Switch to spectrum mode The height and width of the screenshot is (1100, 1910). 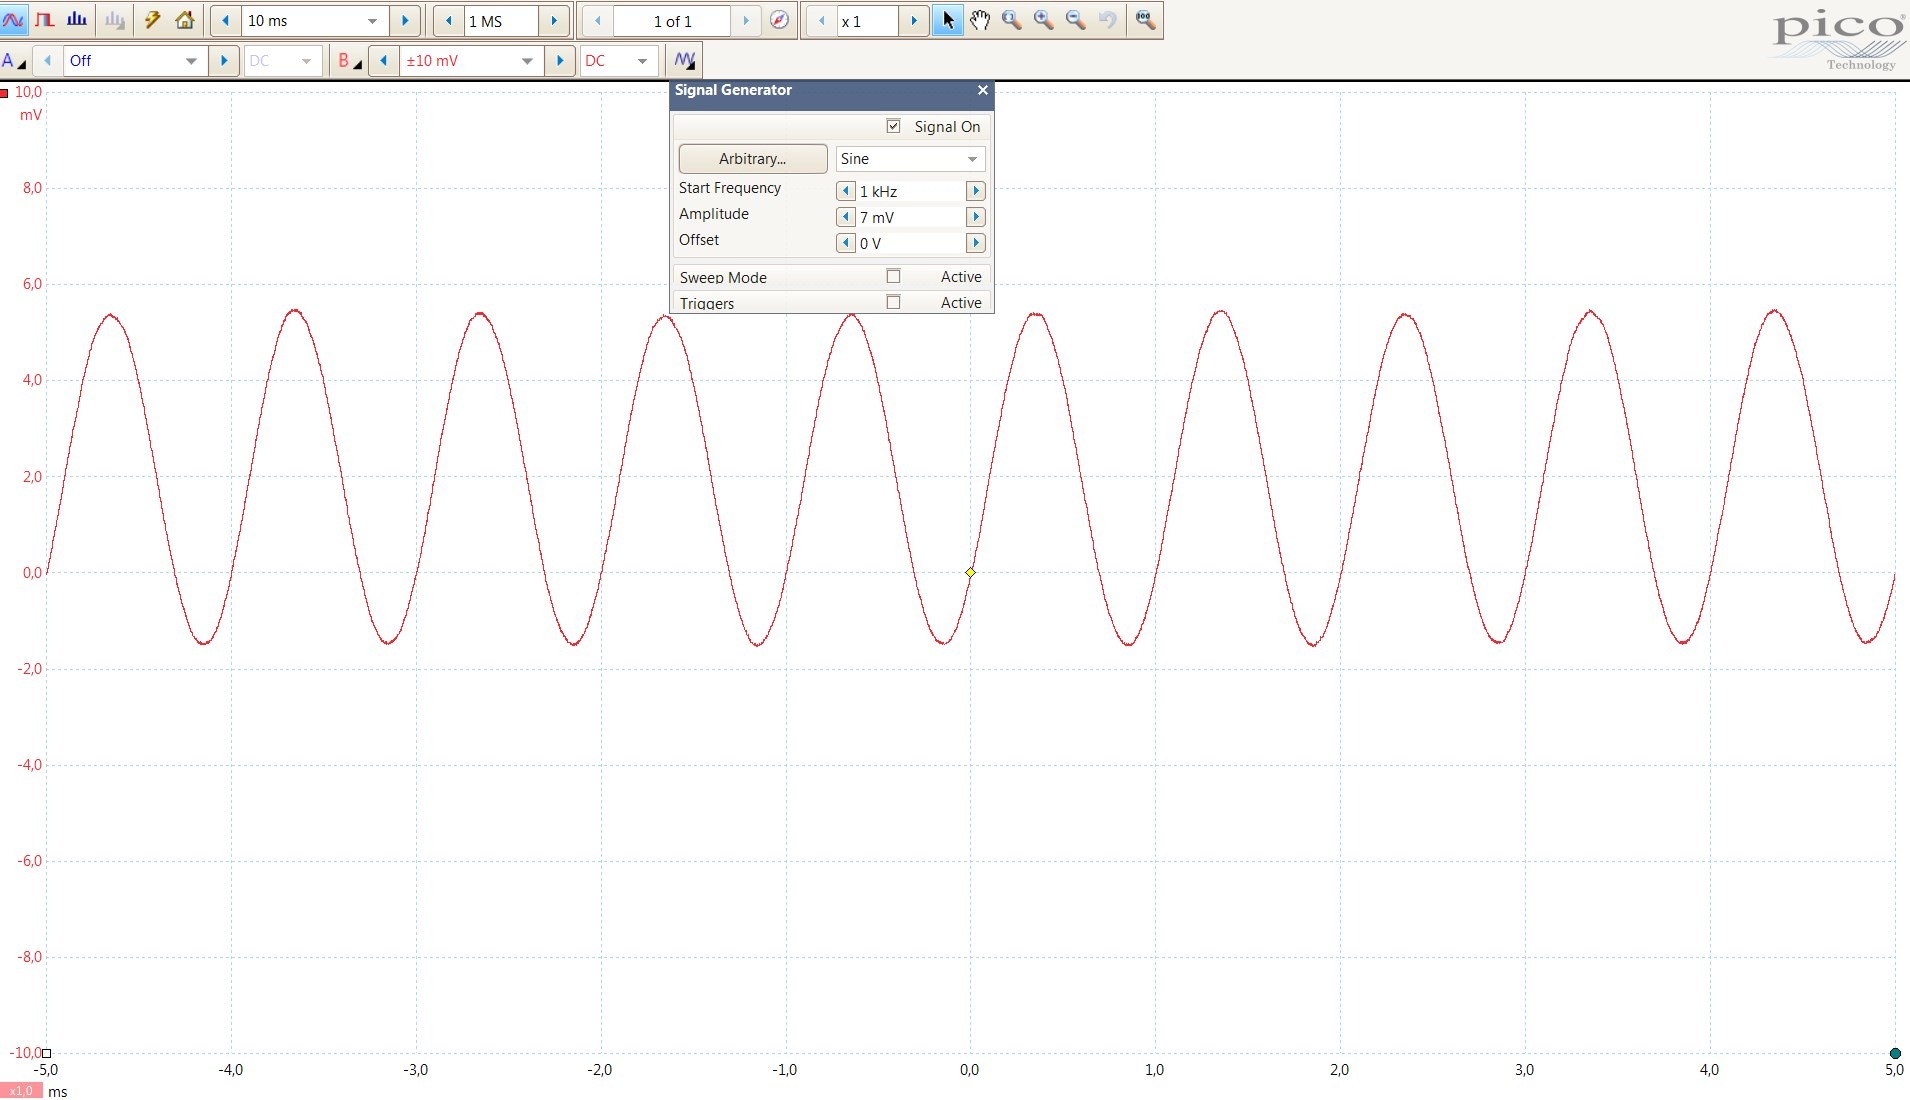tap(77, 20)
